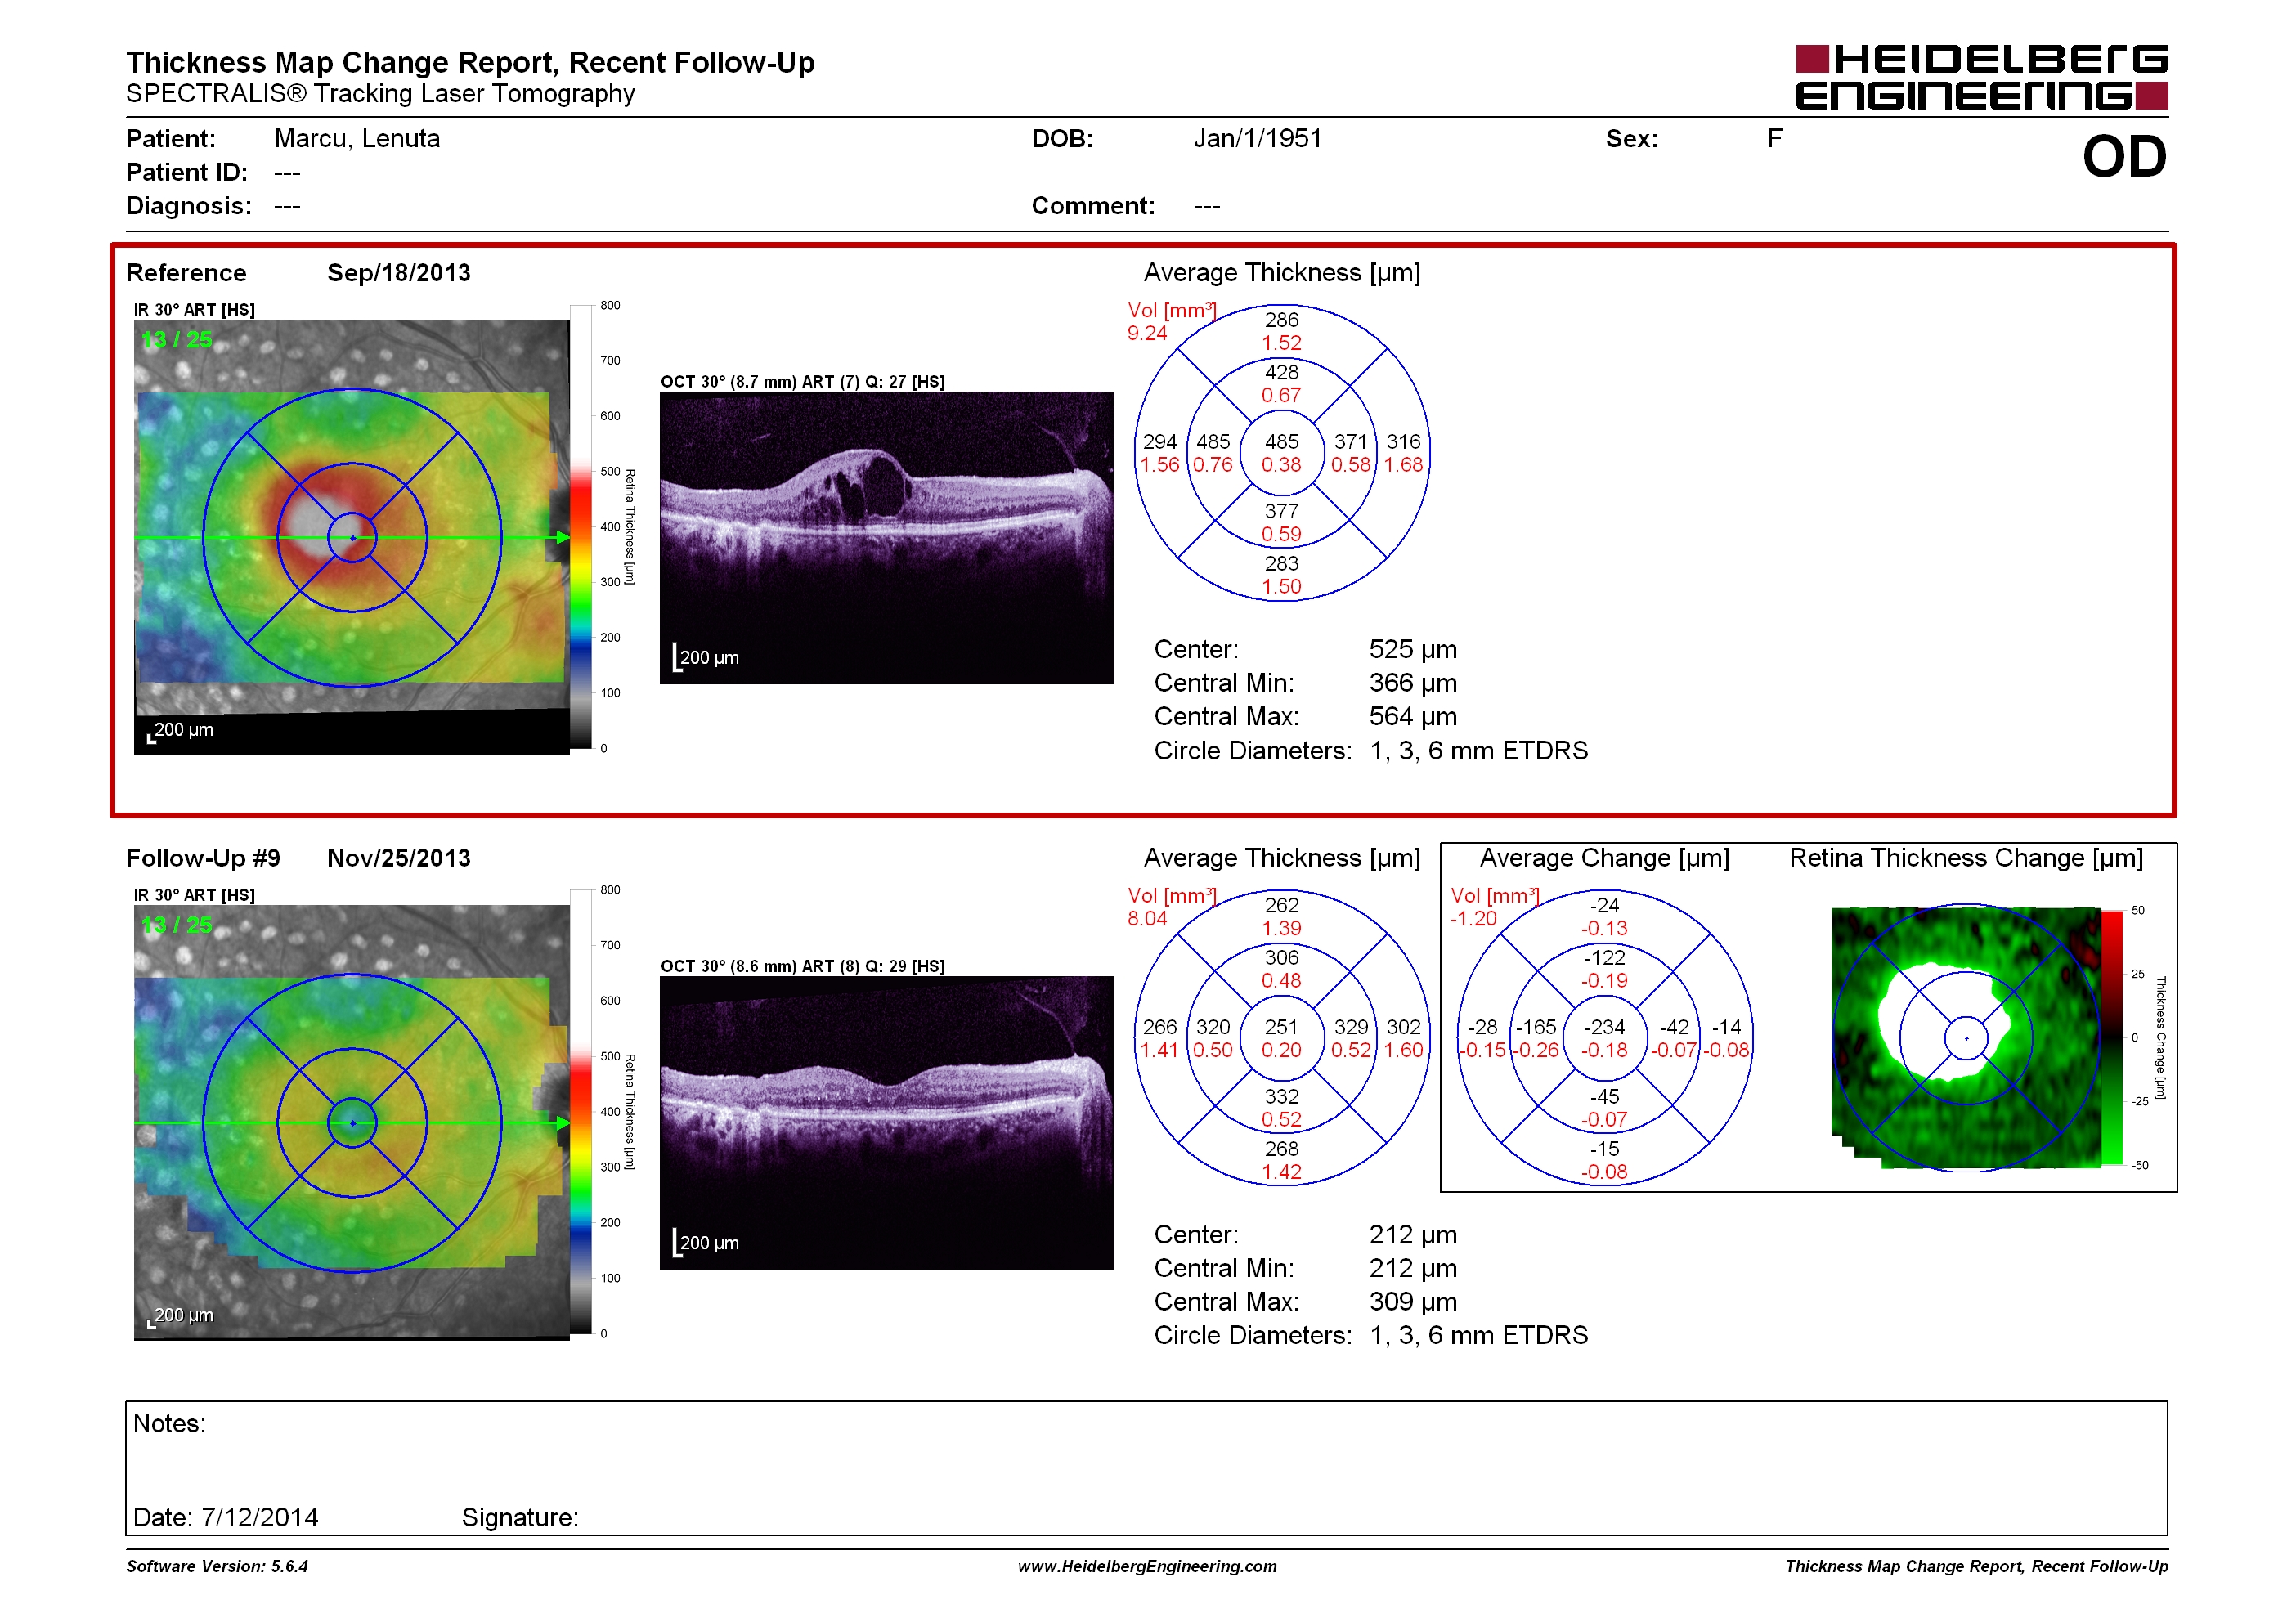Click reference outer temporal value 294
Screen dimensions: 2296x1622
click(x=1160, y=442)
